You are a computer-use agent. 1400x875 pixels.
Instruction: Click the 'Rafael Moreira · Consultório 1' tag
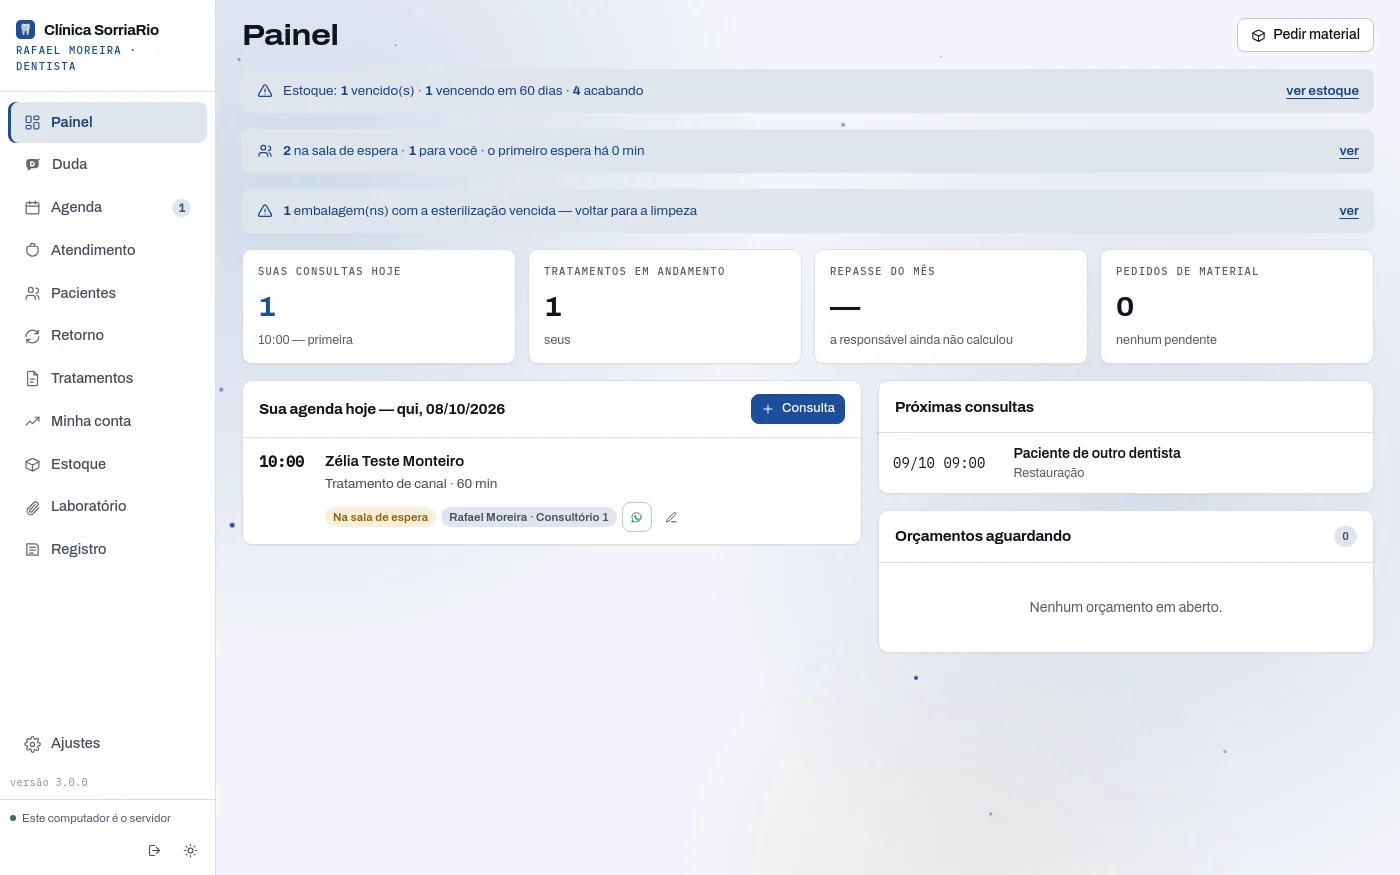pyautogui.click(x=528, y=517)
